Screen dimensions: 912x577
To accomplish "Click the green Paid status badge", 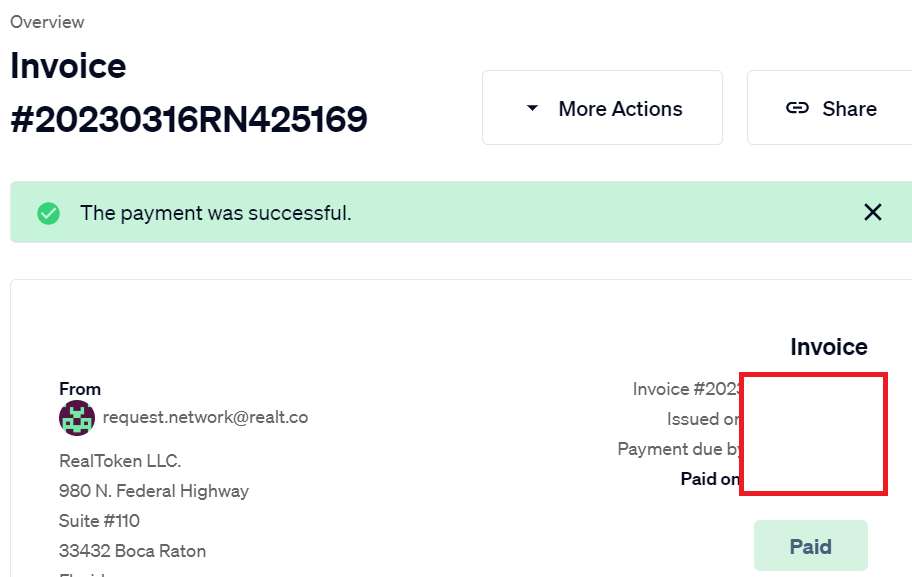I will tap(810, 546).
